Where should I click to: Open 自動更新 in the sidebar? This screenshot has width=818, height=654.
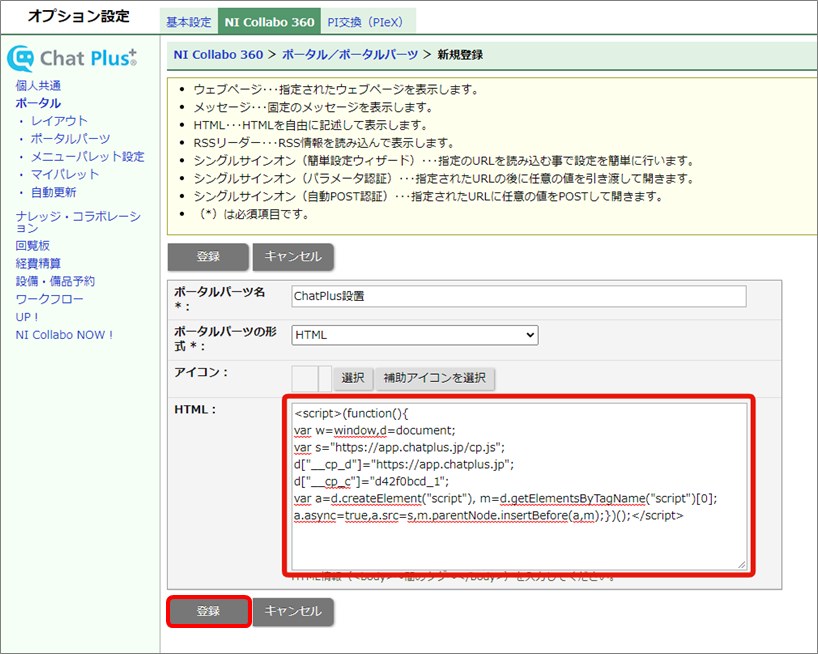pyautogui.click(x=53, y=192)
